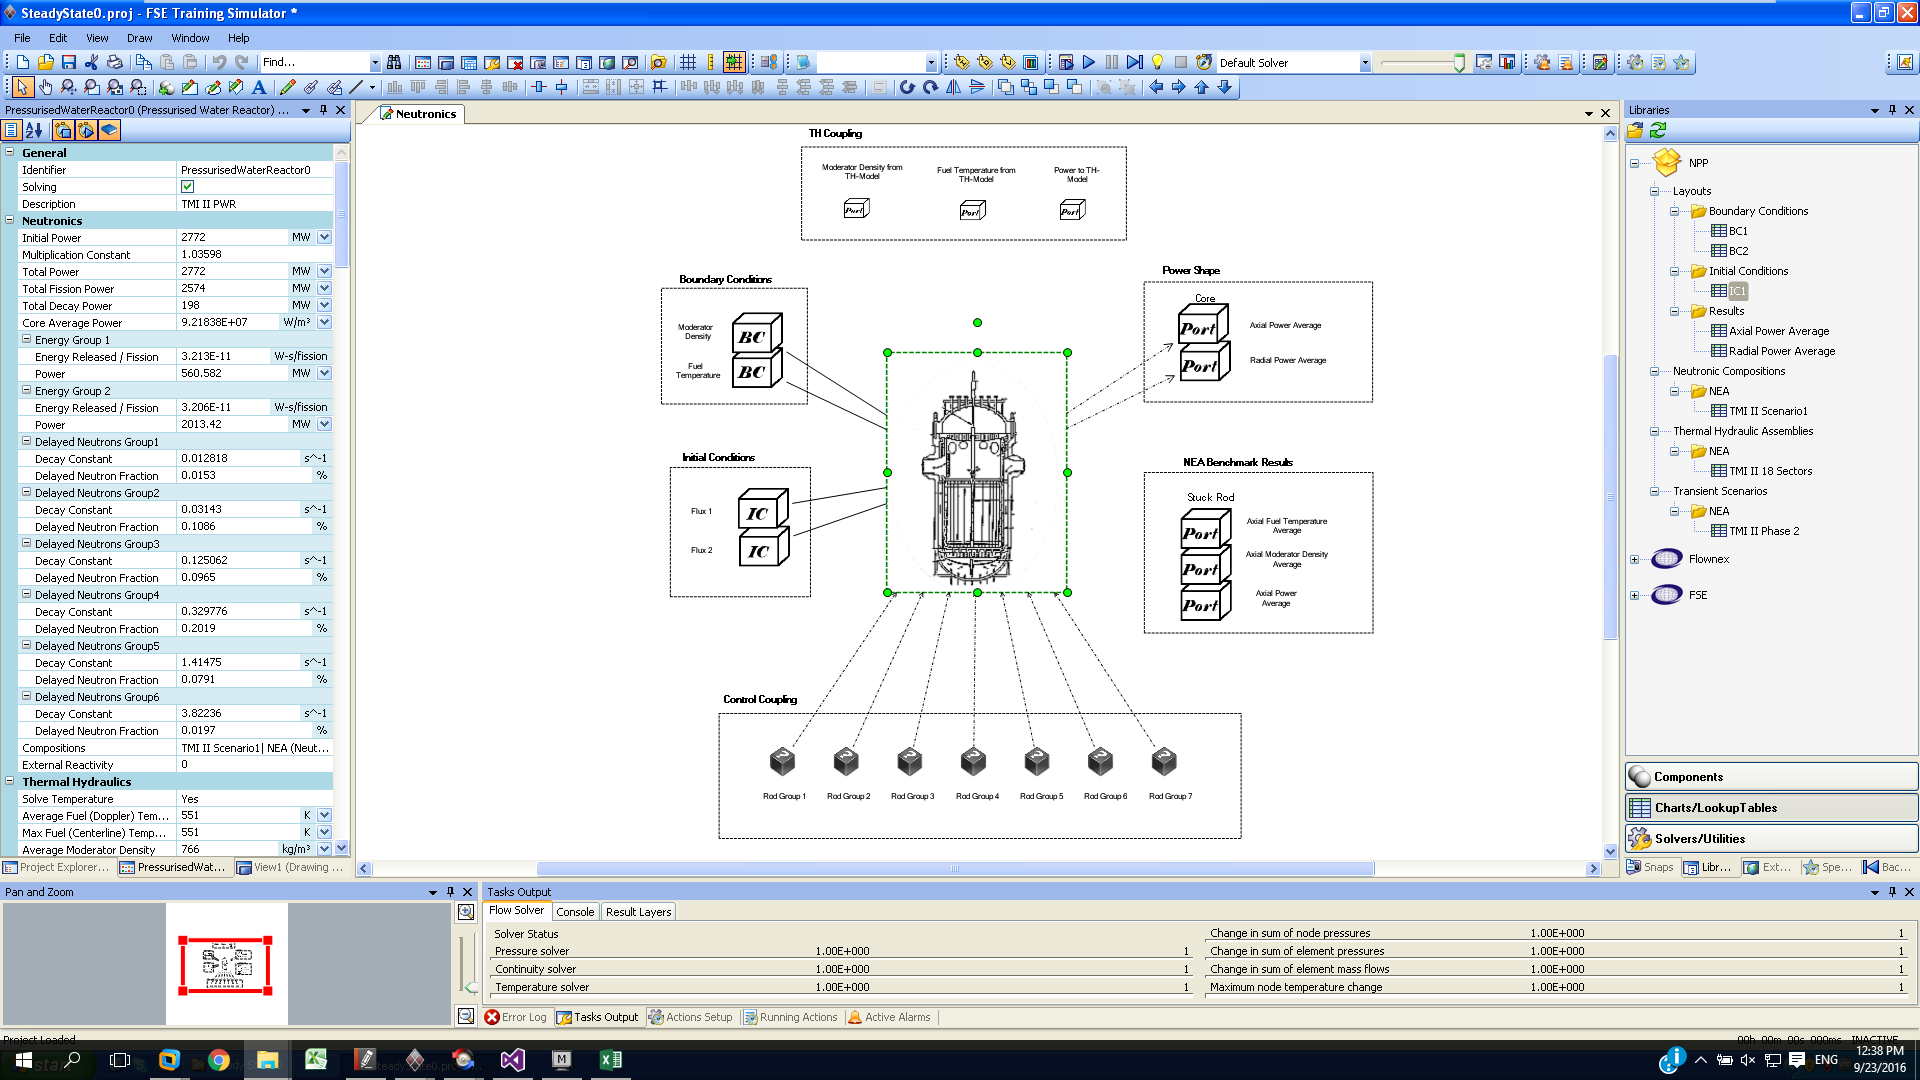Image resolution: width=1920 pixels, height=1080 pixels.
Task: Toggle the Solving checkbox
Action: click(x=187, y=187)
